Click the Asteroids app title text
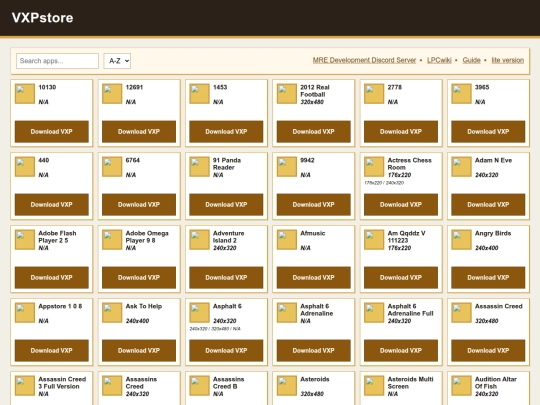Image resolution: width=540 pixels, height=405 pixels. pyautogui.click(x=315, y=379)
